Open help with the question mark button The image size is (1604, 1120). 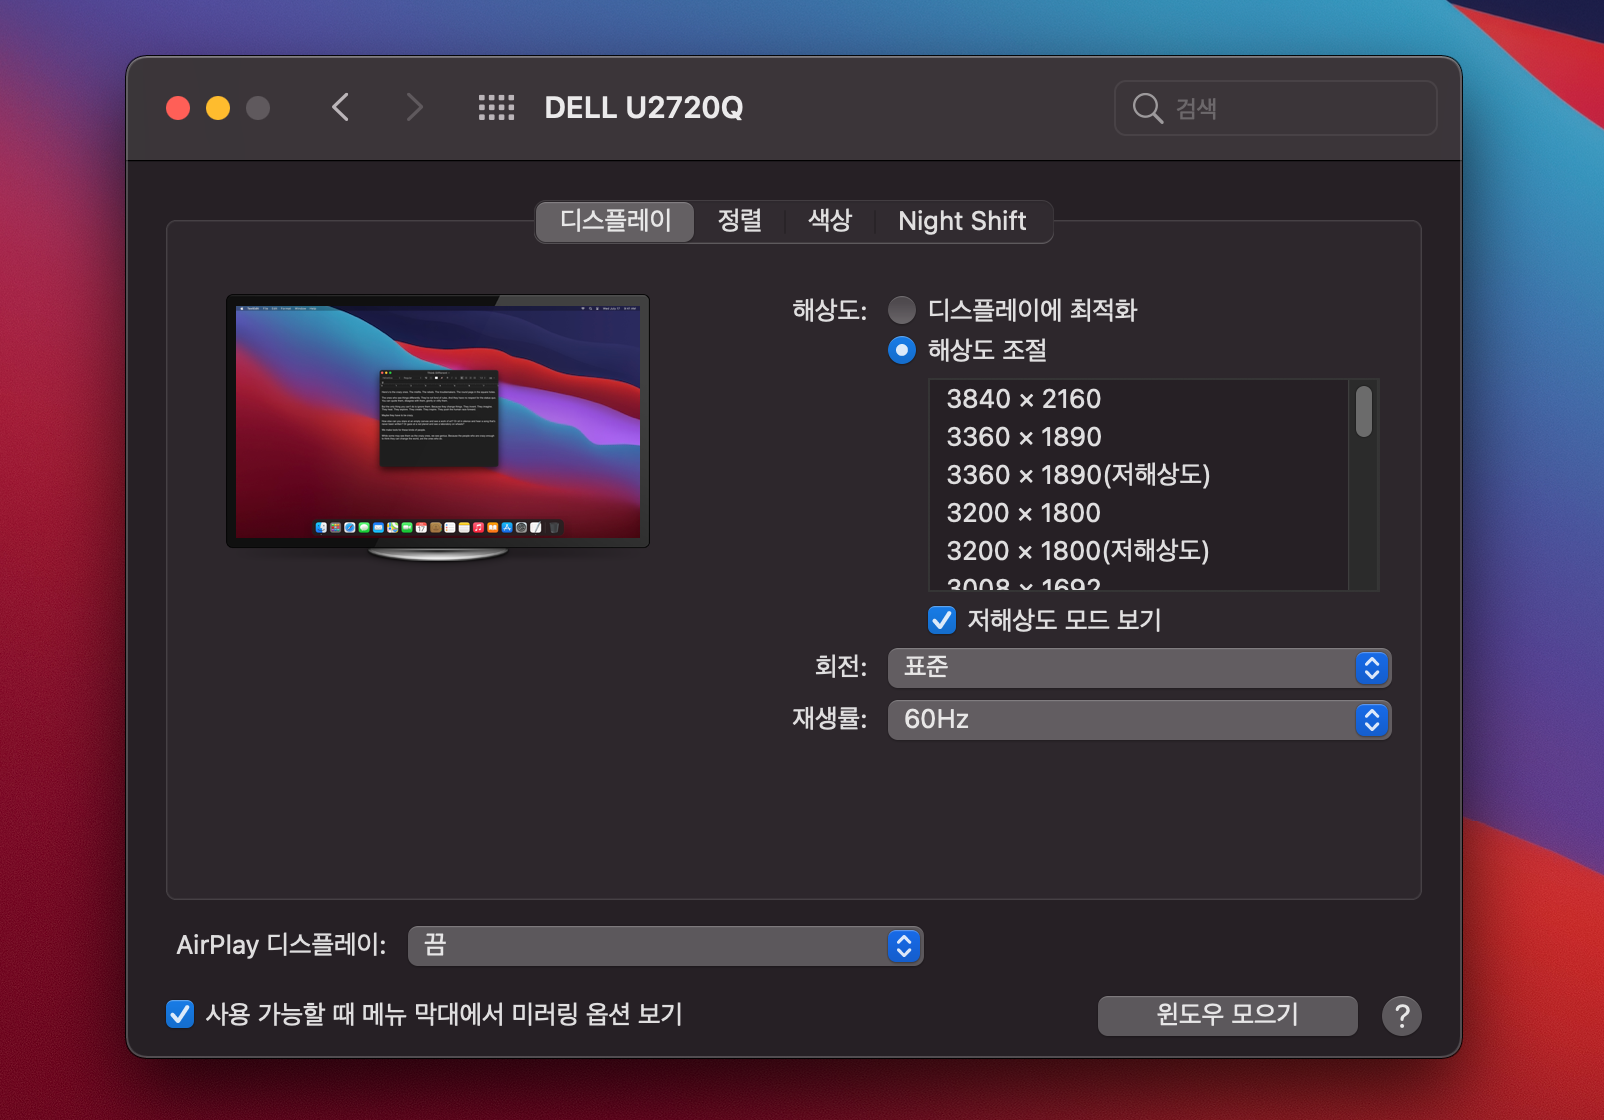(x=1402, y=1016)
